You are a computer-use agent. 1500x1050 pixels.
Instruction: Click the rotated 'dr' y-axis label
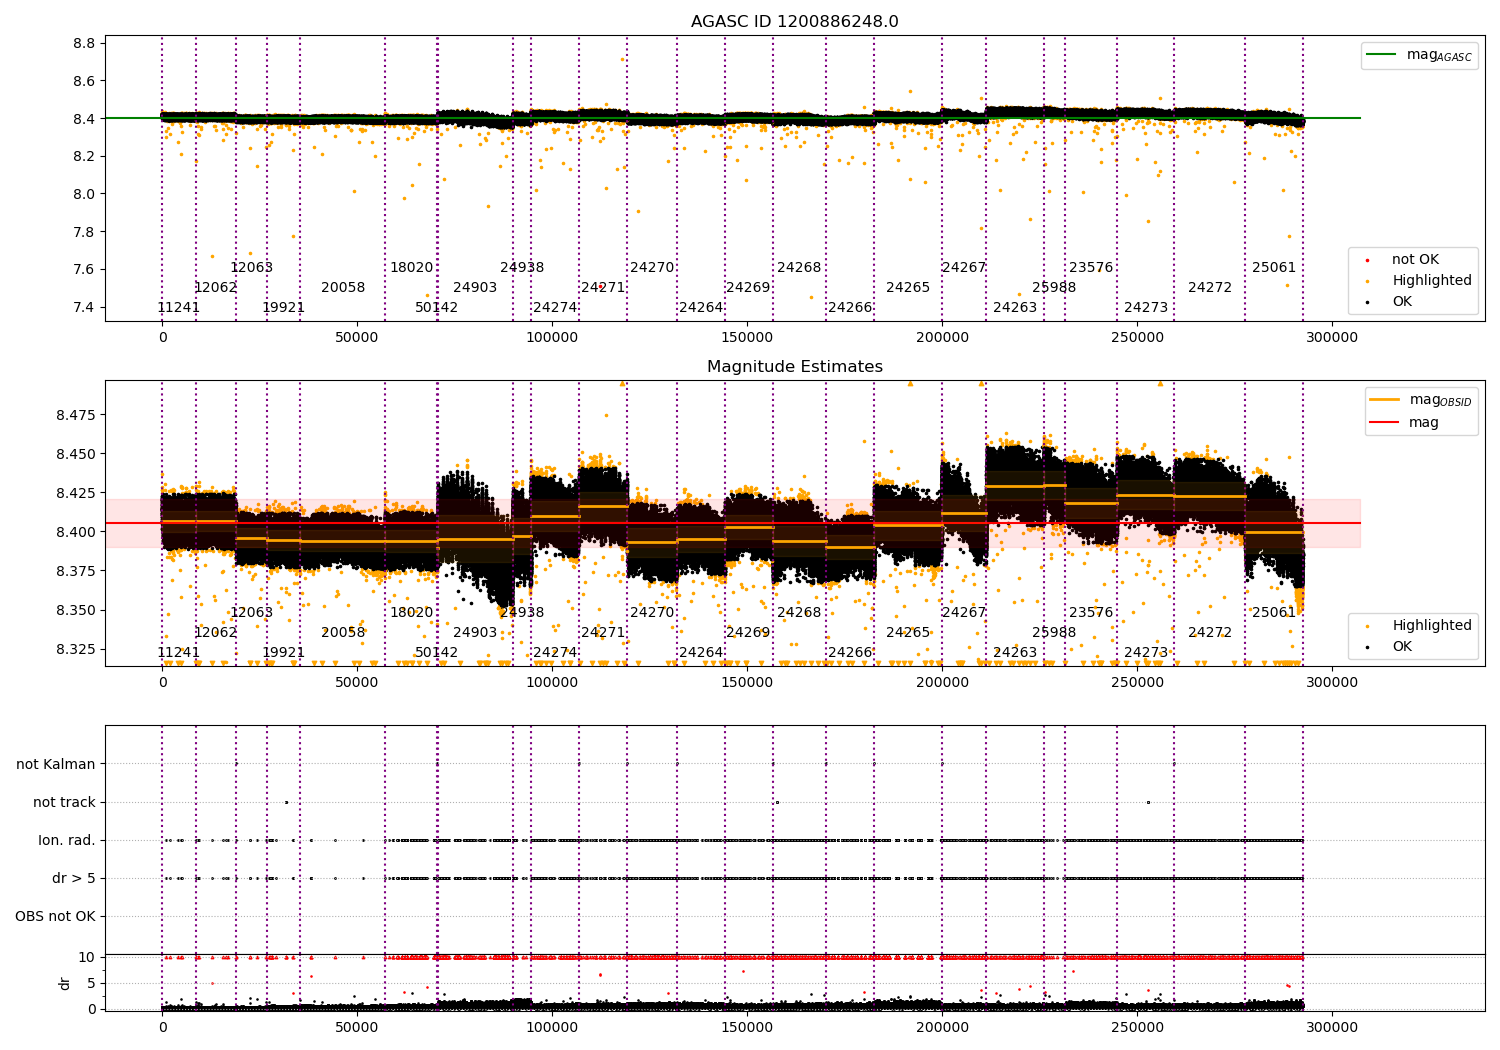(65, 983)
